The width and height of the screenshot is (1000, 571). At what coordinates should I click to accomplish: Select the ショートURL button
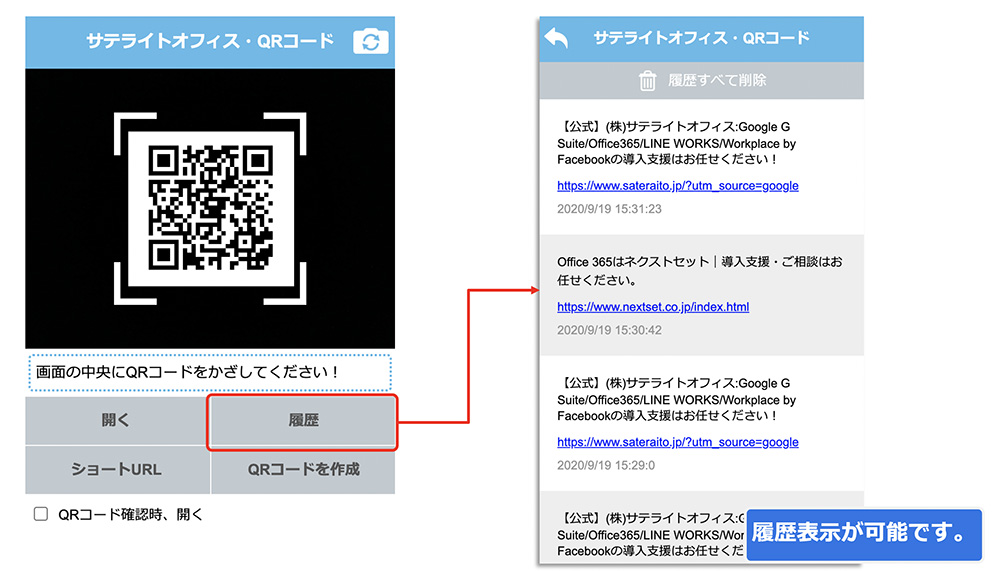117,470
